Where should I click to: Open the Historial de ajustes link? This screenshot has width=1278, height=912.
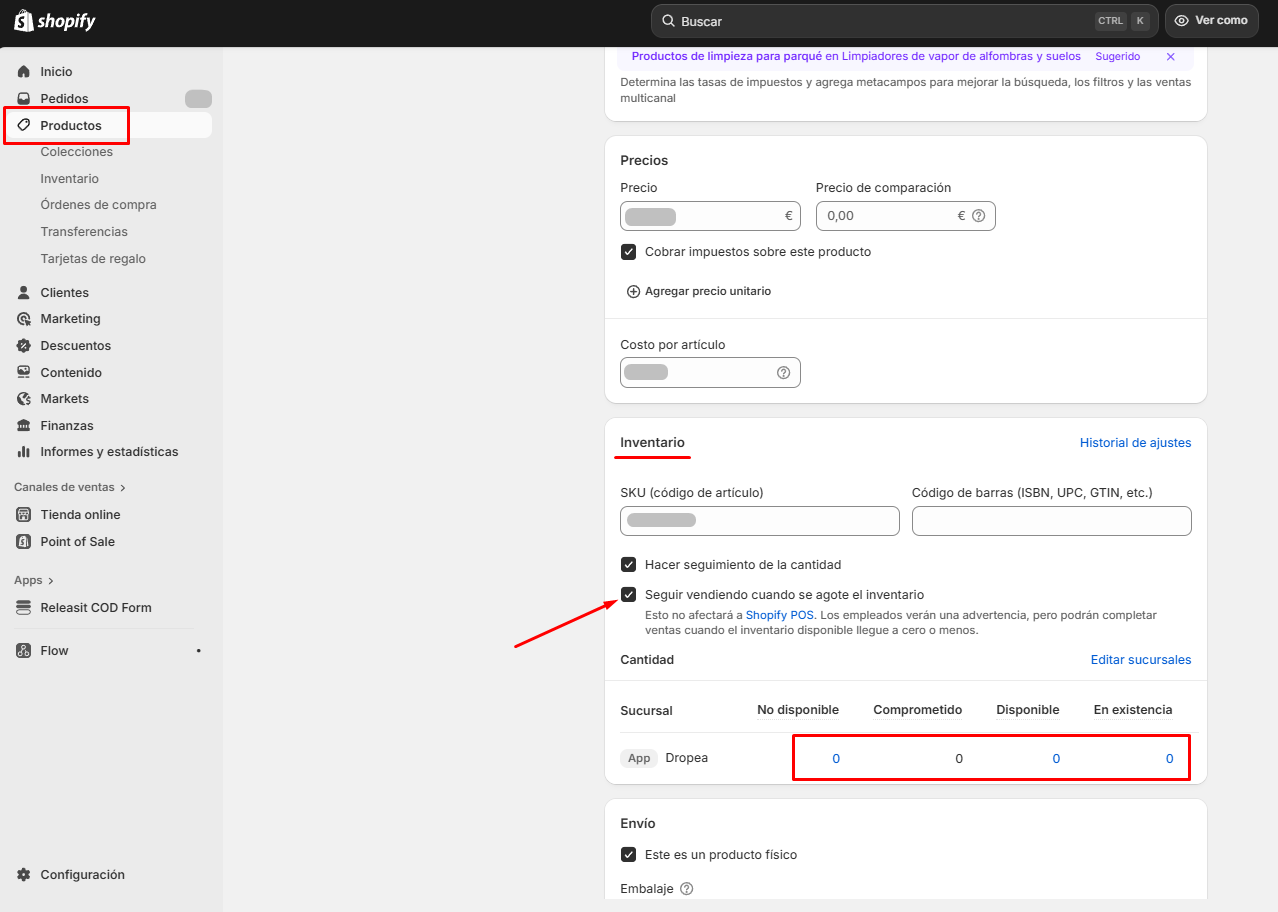[x=1135, y=443]
